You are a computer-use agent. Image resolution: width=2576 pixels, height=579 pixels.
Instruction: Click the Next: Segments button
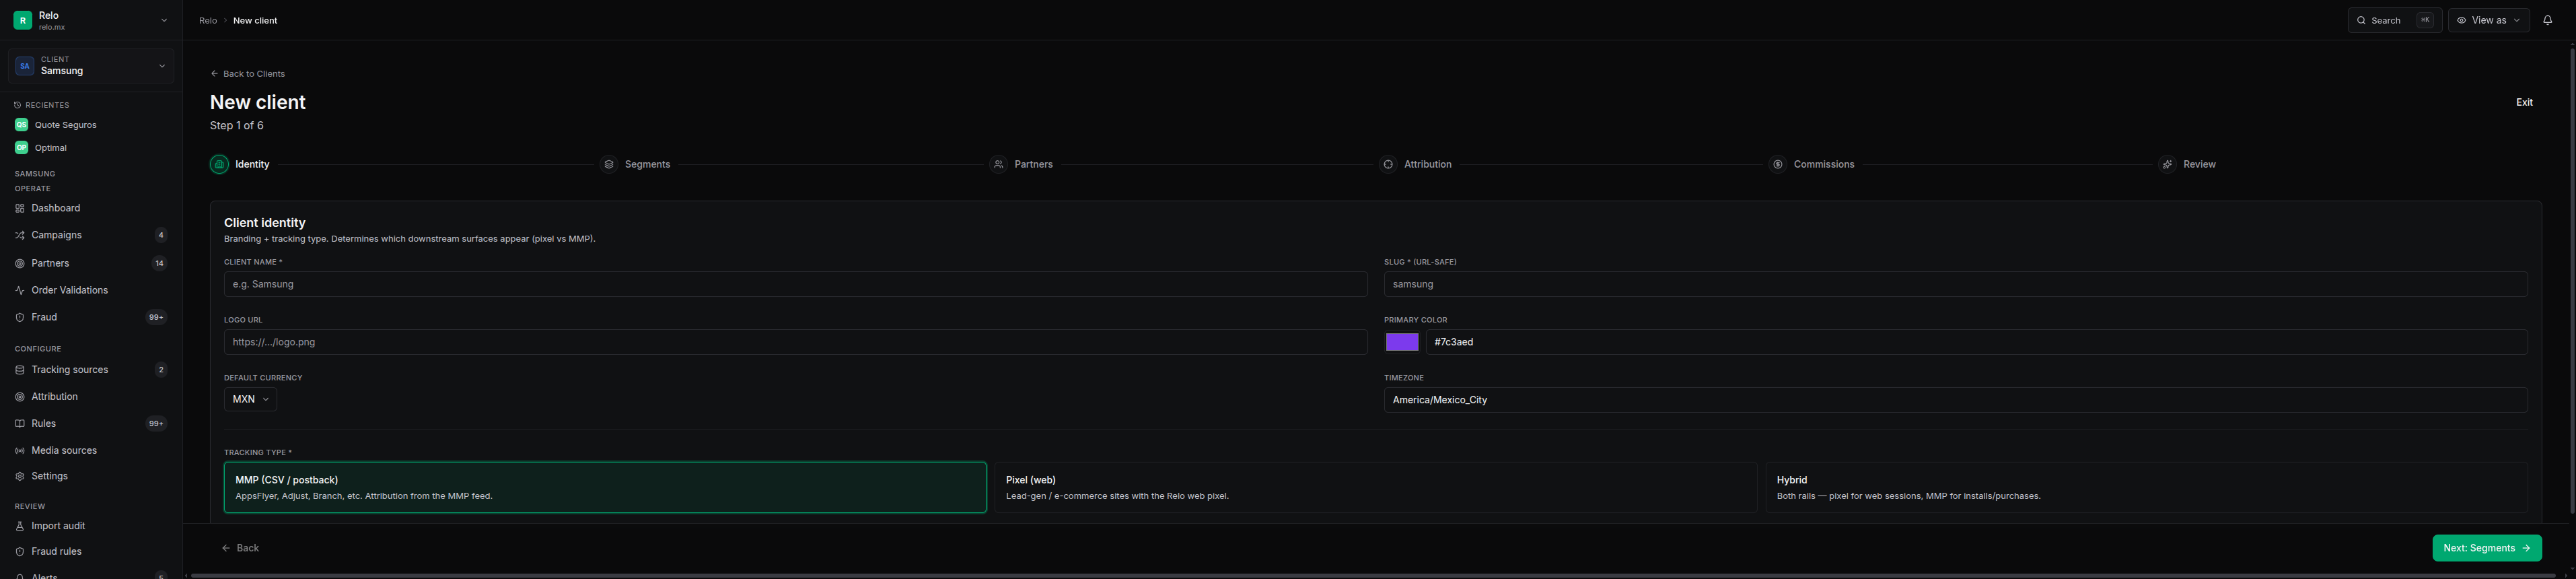pos(2486,548)
